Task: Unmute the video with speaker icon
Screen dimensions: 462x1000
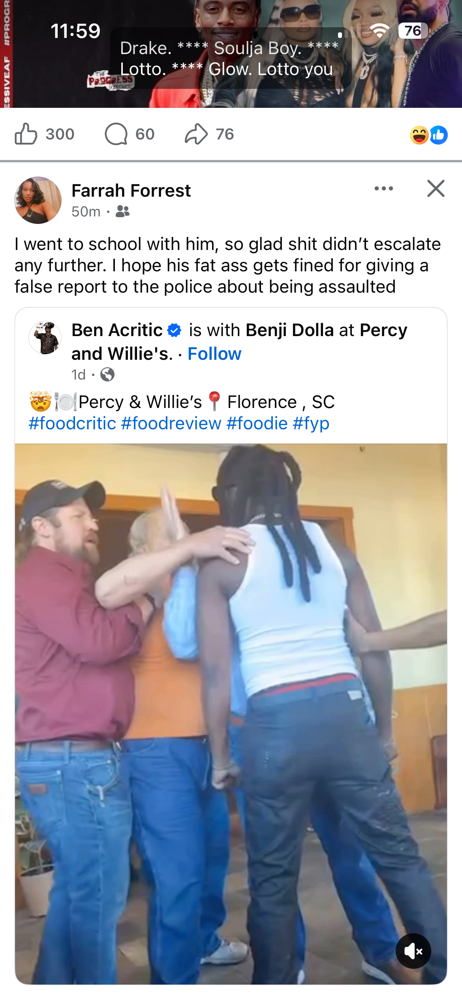Action: point(414,952)
